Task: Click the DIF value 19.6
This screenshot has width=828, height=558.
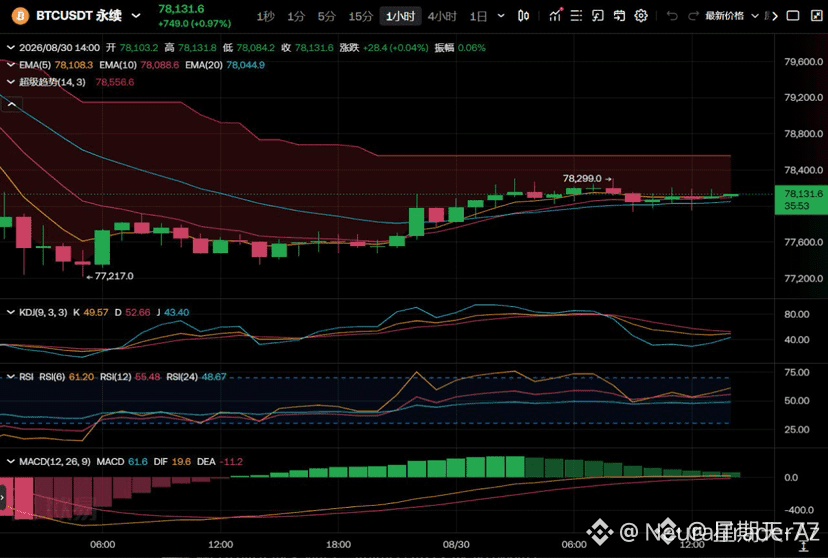Action: point(181,462)
